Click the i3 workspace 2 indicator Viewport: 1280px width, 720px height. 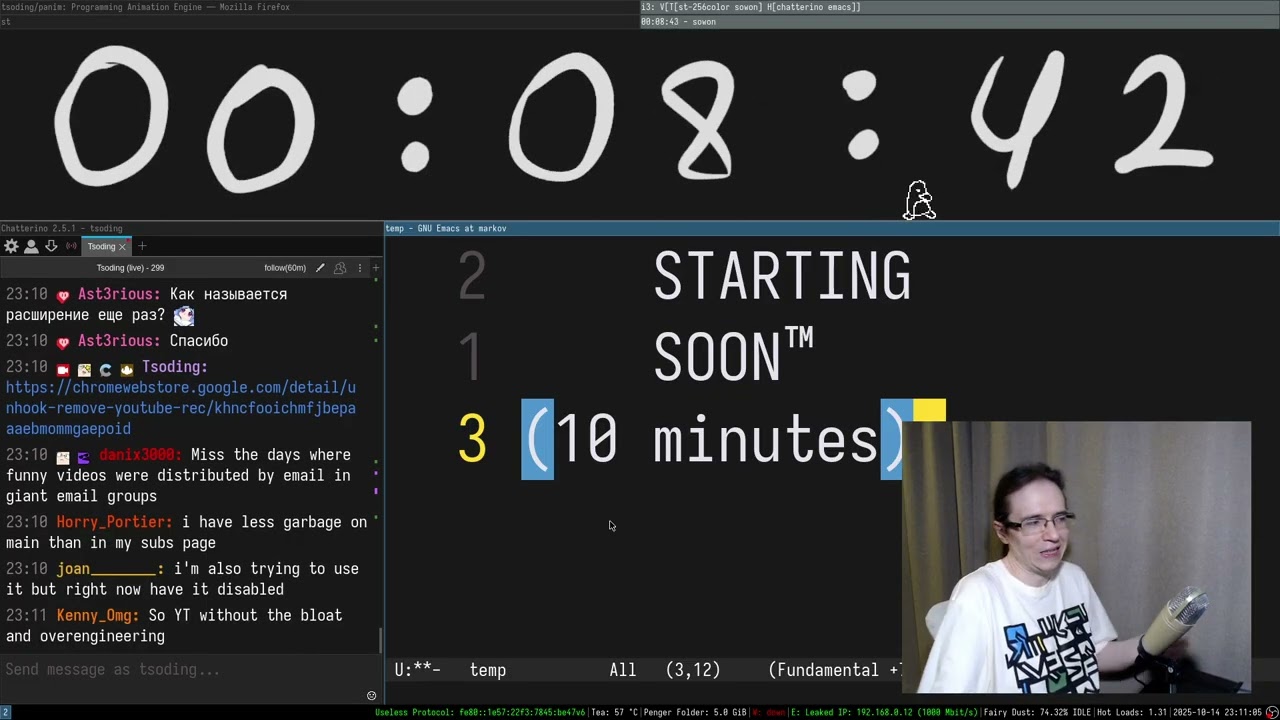point(5,712)
